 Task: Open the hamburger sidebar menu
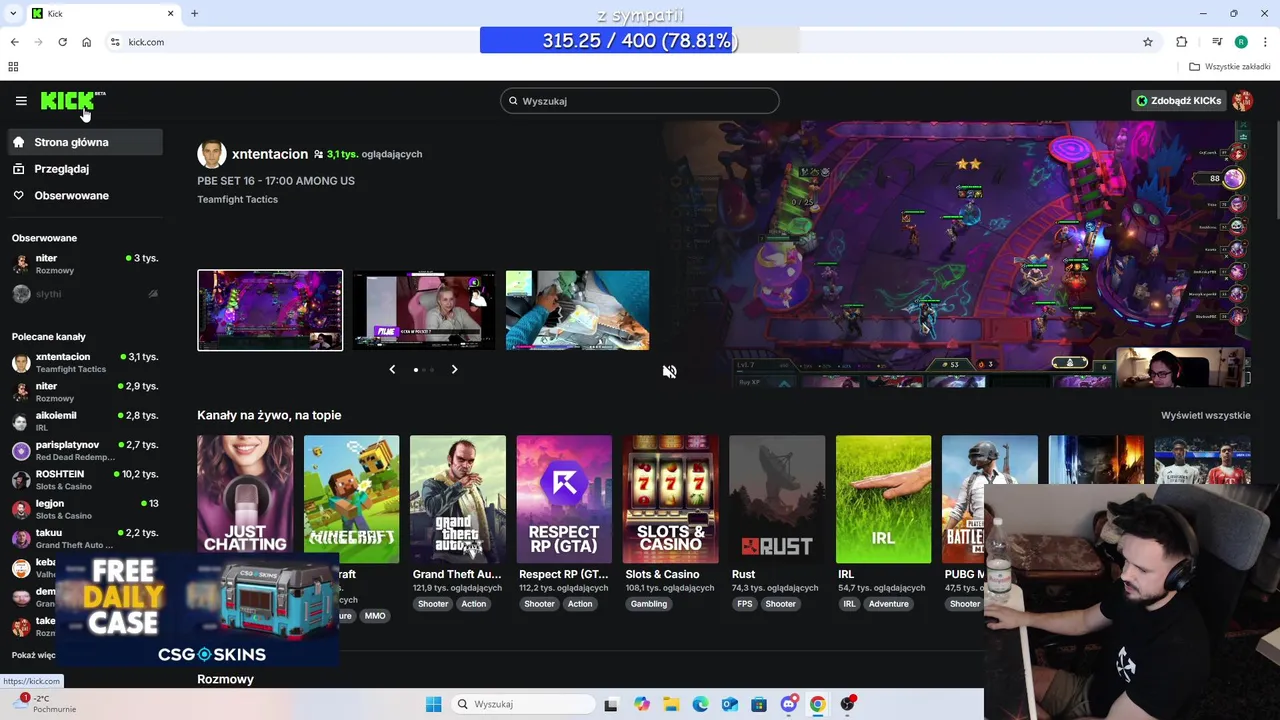pyautogui.click(x=21, y=101)
